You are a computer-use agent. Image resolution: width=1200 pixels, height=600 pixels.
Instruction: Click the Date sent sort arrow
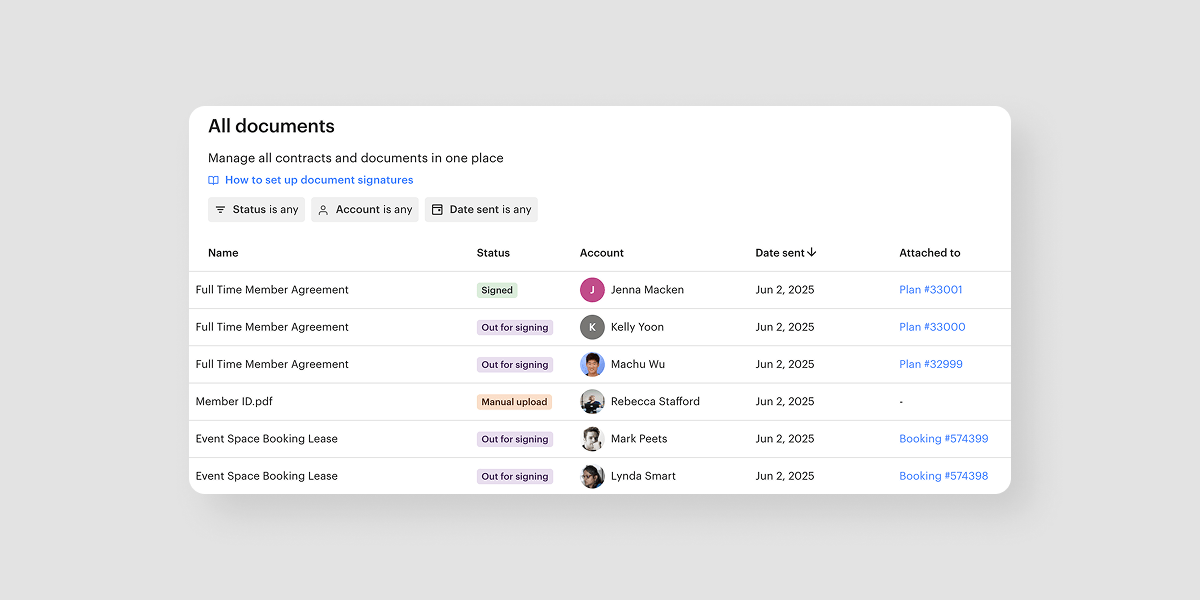click(812, 253)
